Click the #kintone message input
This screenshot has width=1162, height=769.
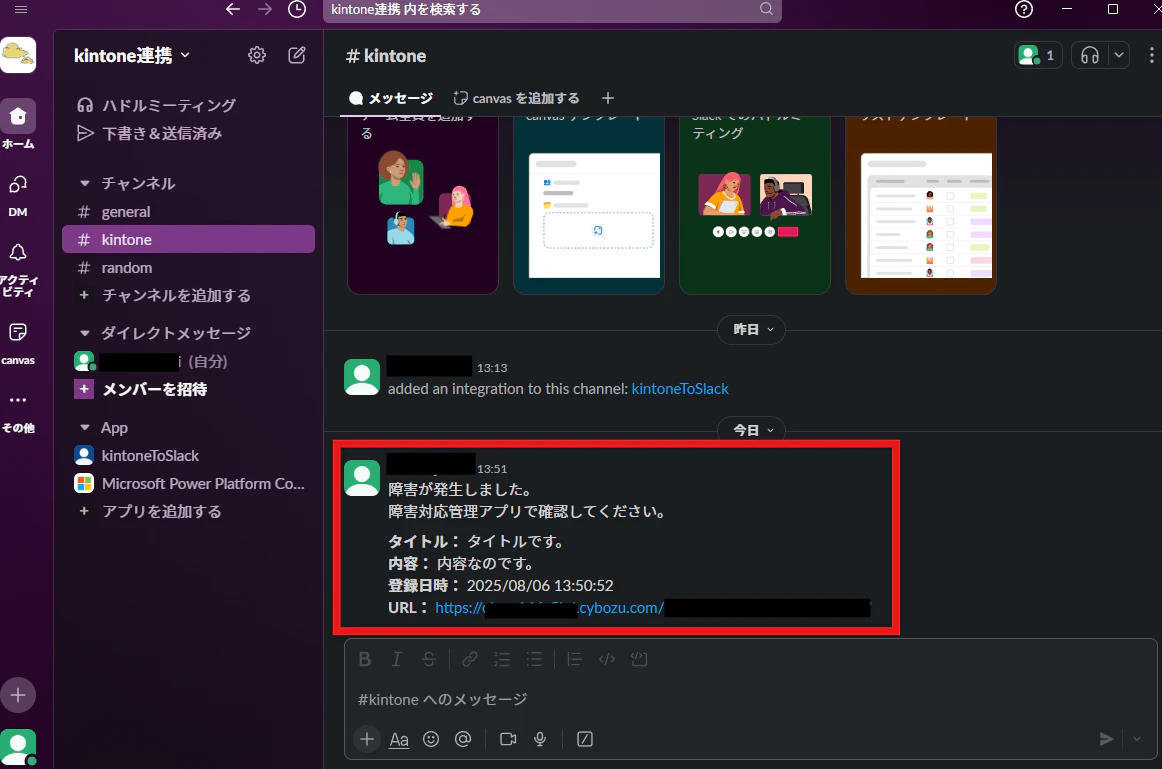pyautogui.click(x=748, y=699)
